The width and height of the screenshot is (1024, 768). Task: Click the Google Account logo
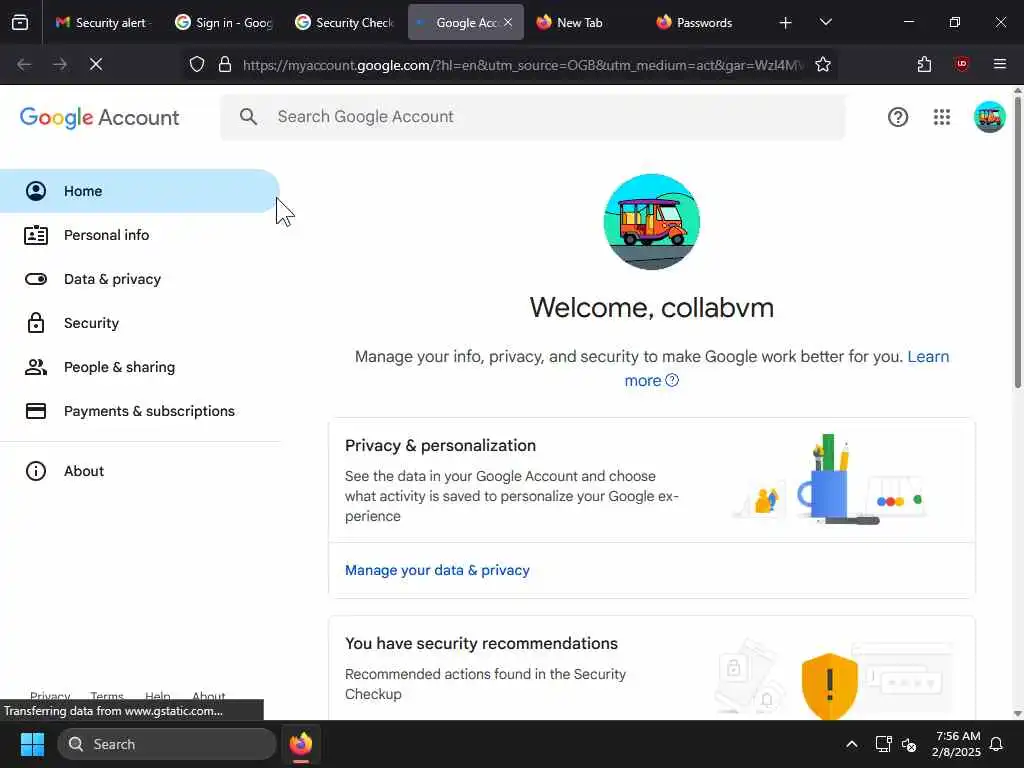(99, 118)
